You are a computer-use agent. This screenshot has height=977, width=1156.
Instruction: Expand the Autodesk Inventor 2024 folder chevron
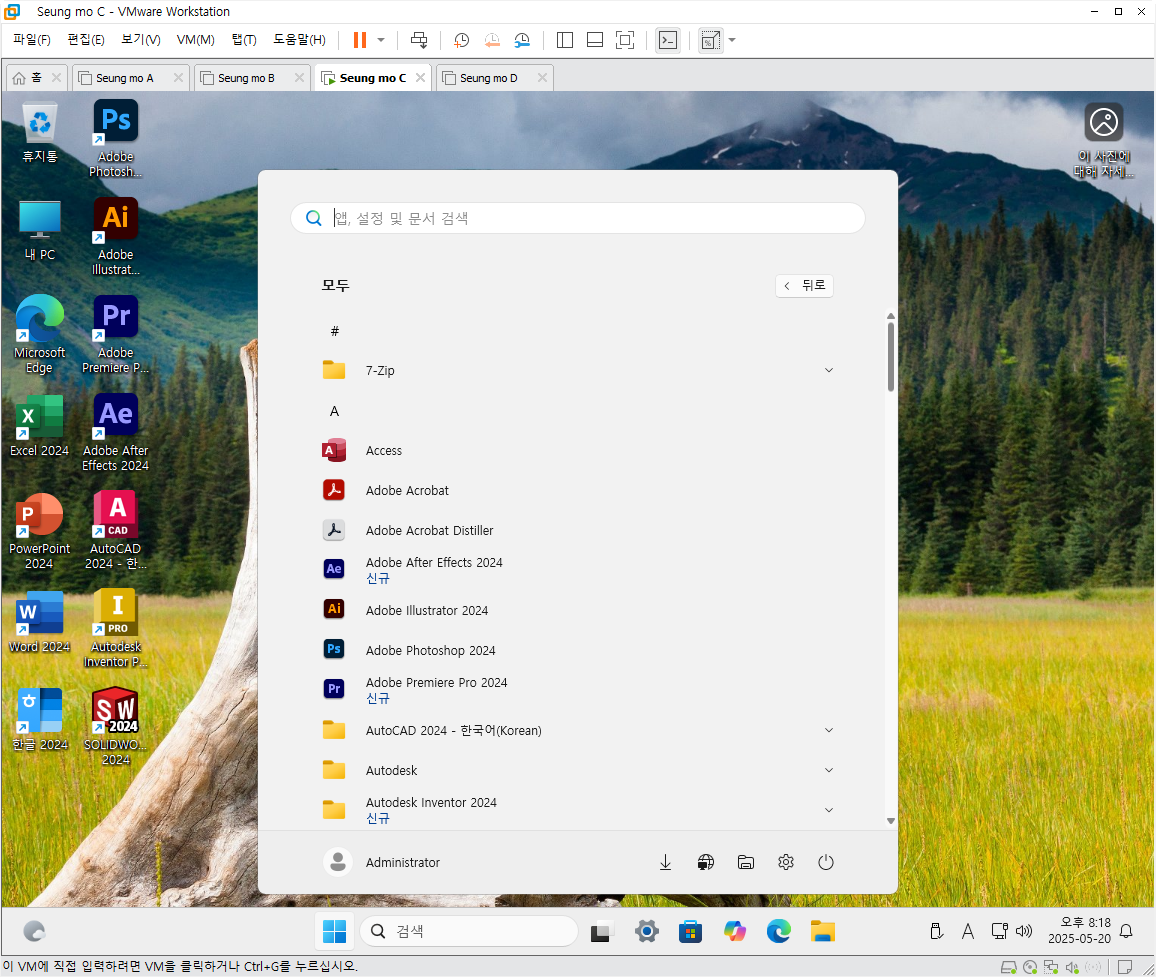829,810
